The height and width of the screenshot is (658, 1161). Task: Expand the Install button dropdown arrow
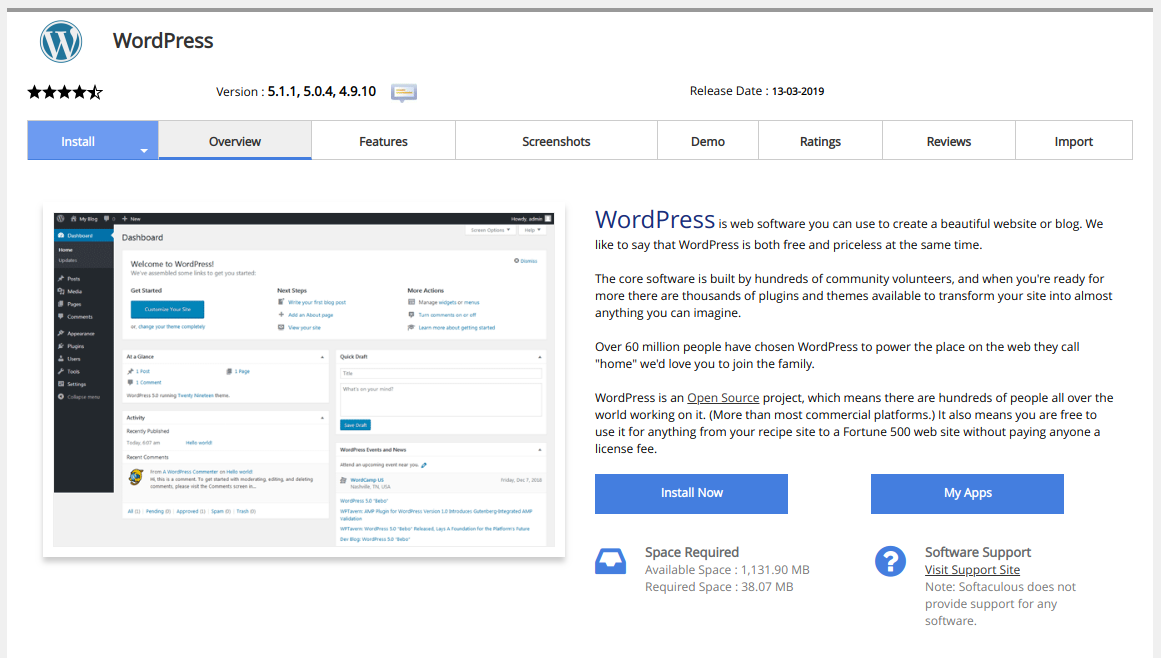pyautogui.click(x=144, y=150)
